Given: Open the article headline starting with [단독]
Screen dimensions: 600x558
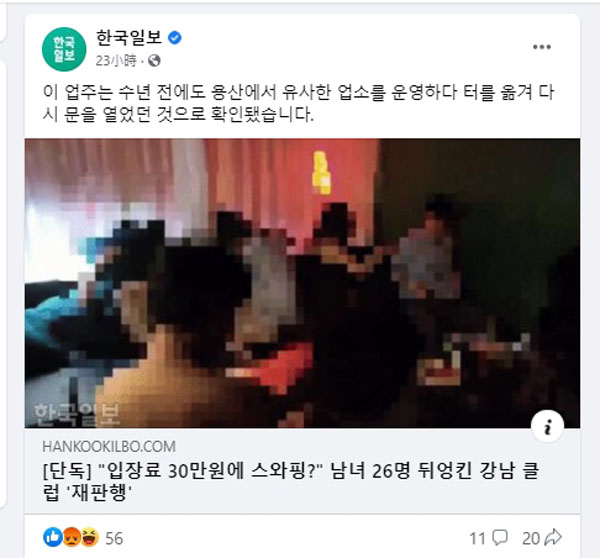Looking at the screenshot, I should tap(291, 481).
